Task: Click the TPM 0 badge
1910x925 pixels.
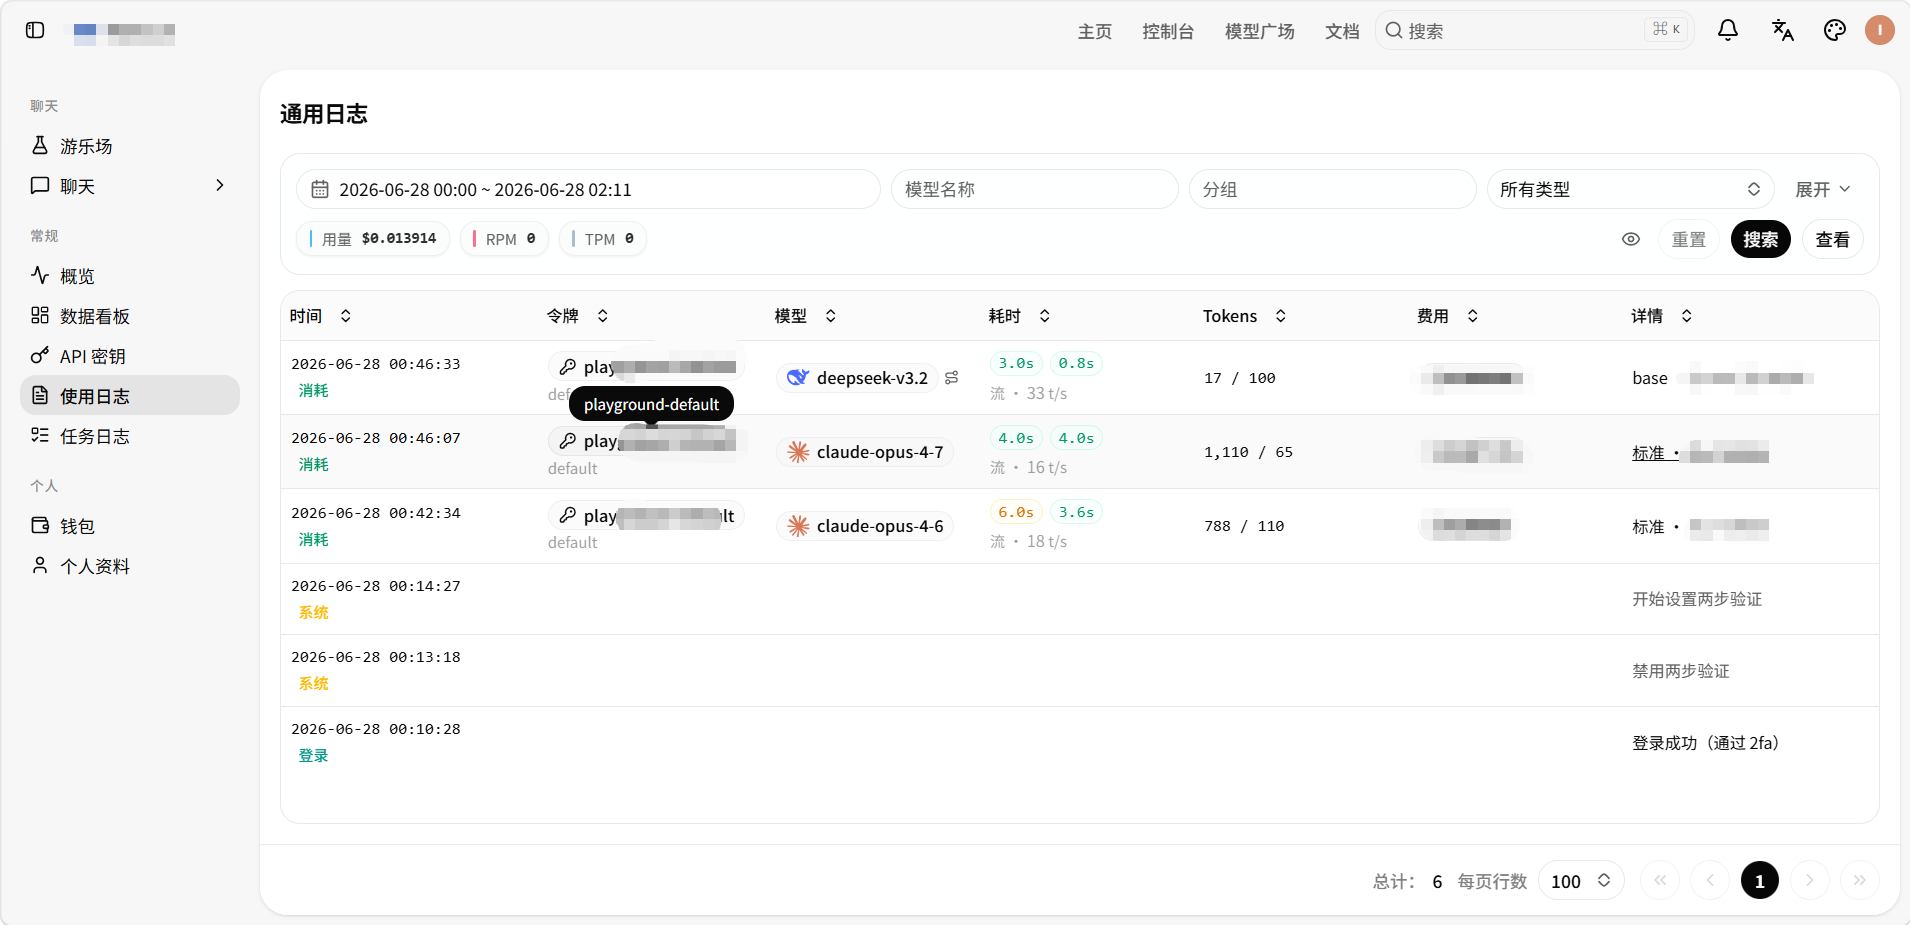Action: pos(603,239)
